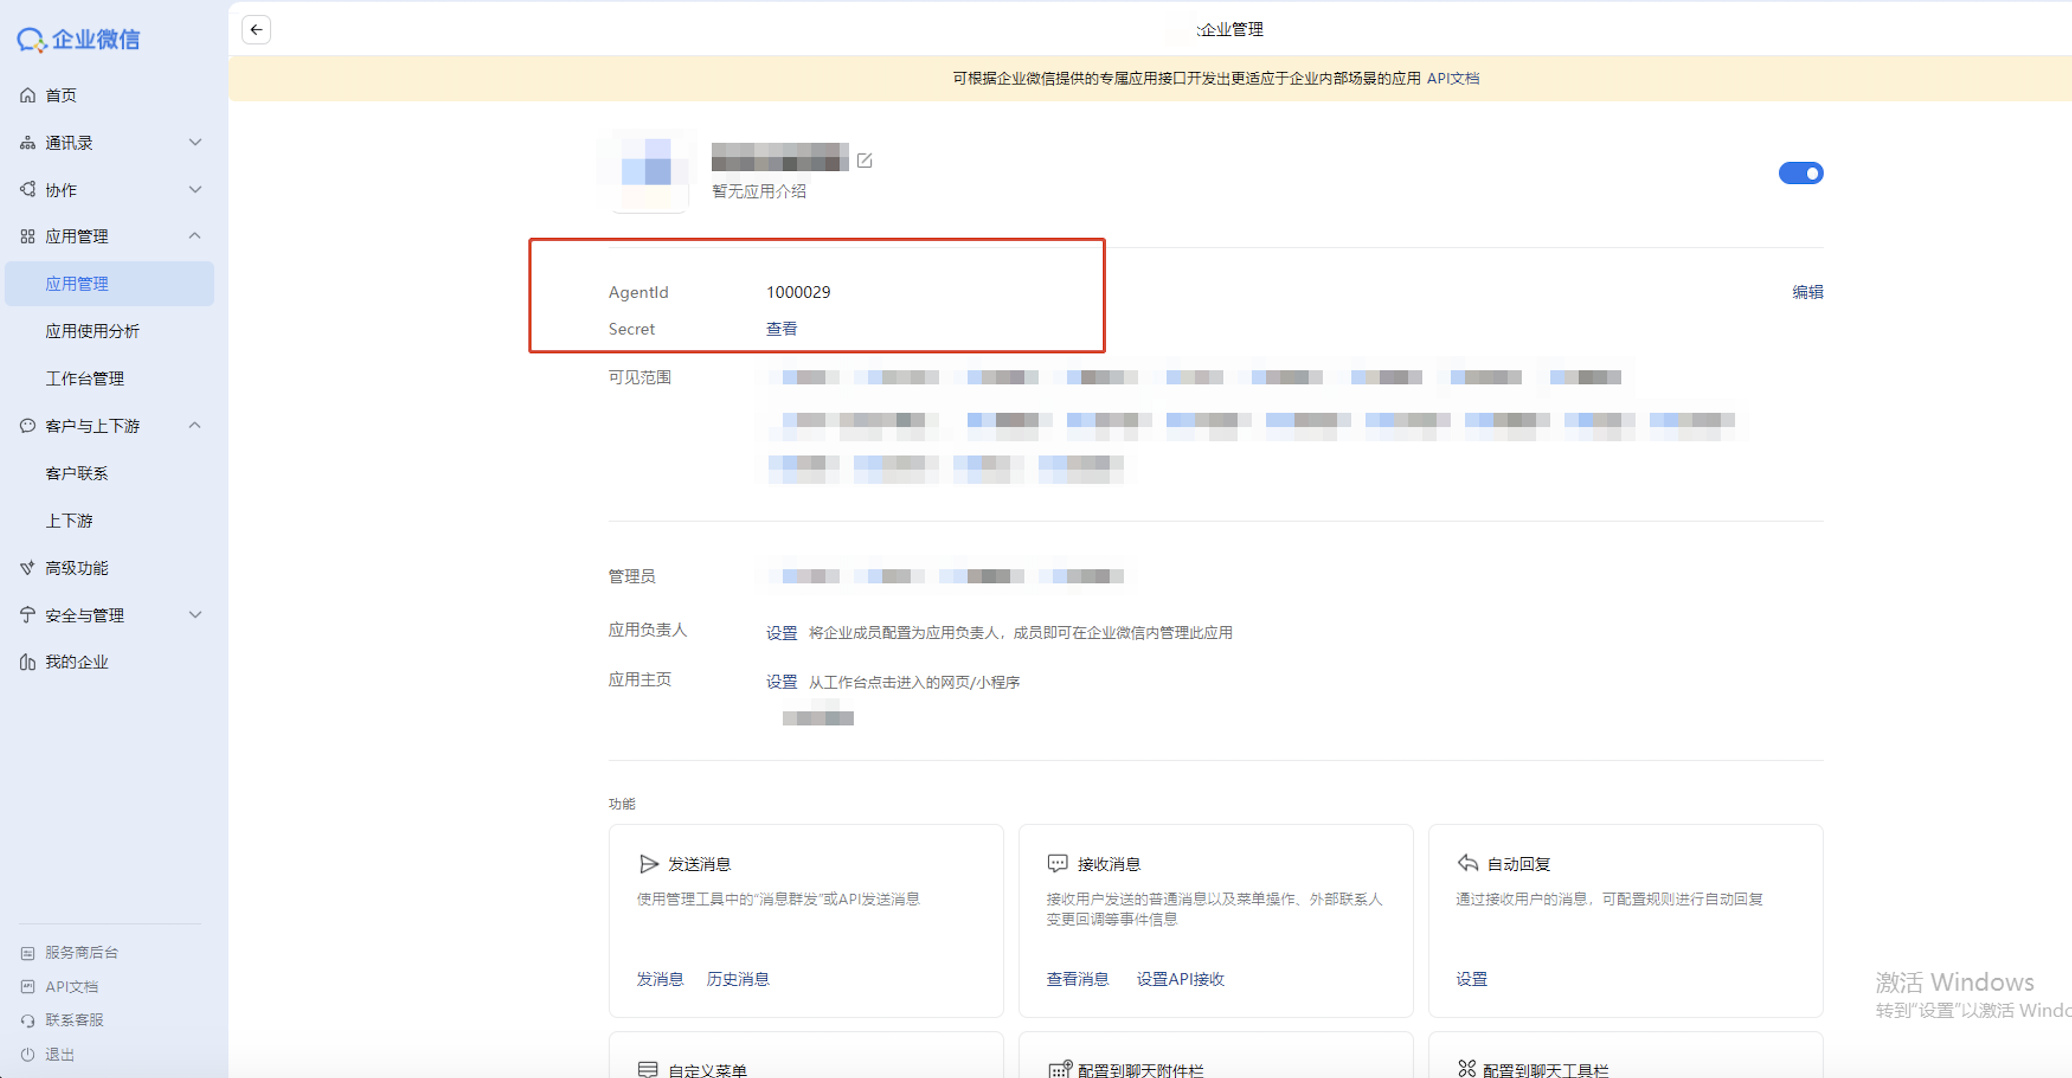Click 查看 to reveal the Secret

click(x=781, y=329)
